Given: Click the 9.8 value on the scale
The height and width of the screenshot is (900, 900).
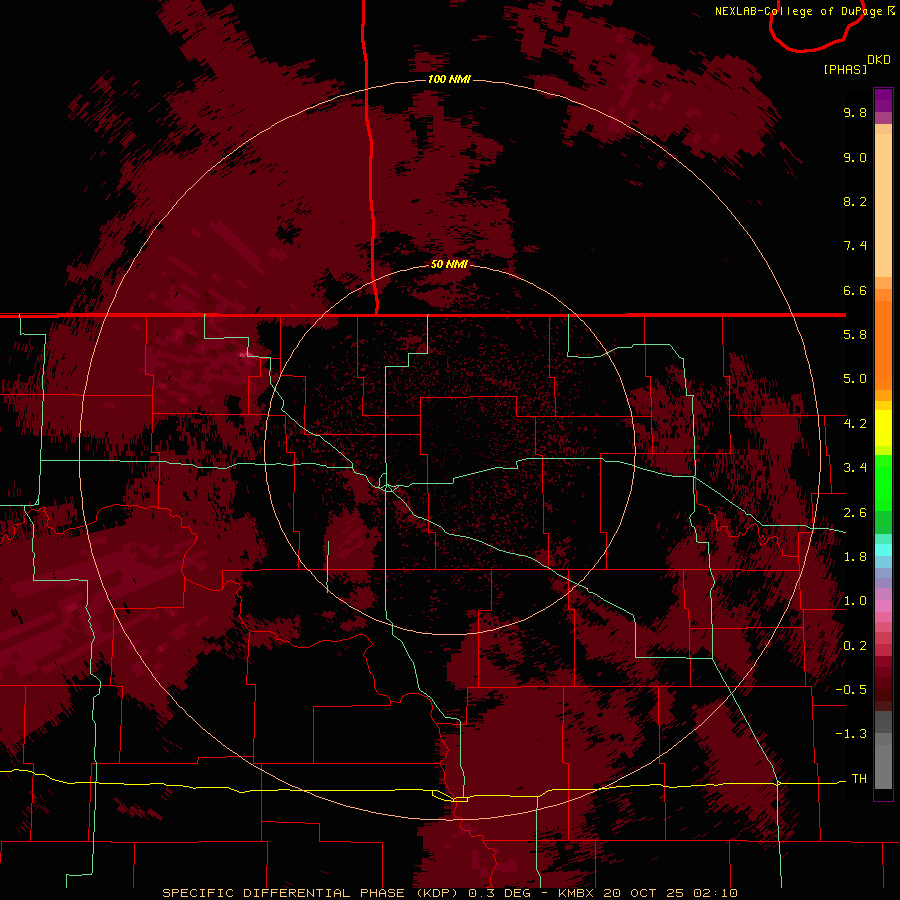Looking at the screenshot, I should pos(855,112).
